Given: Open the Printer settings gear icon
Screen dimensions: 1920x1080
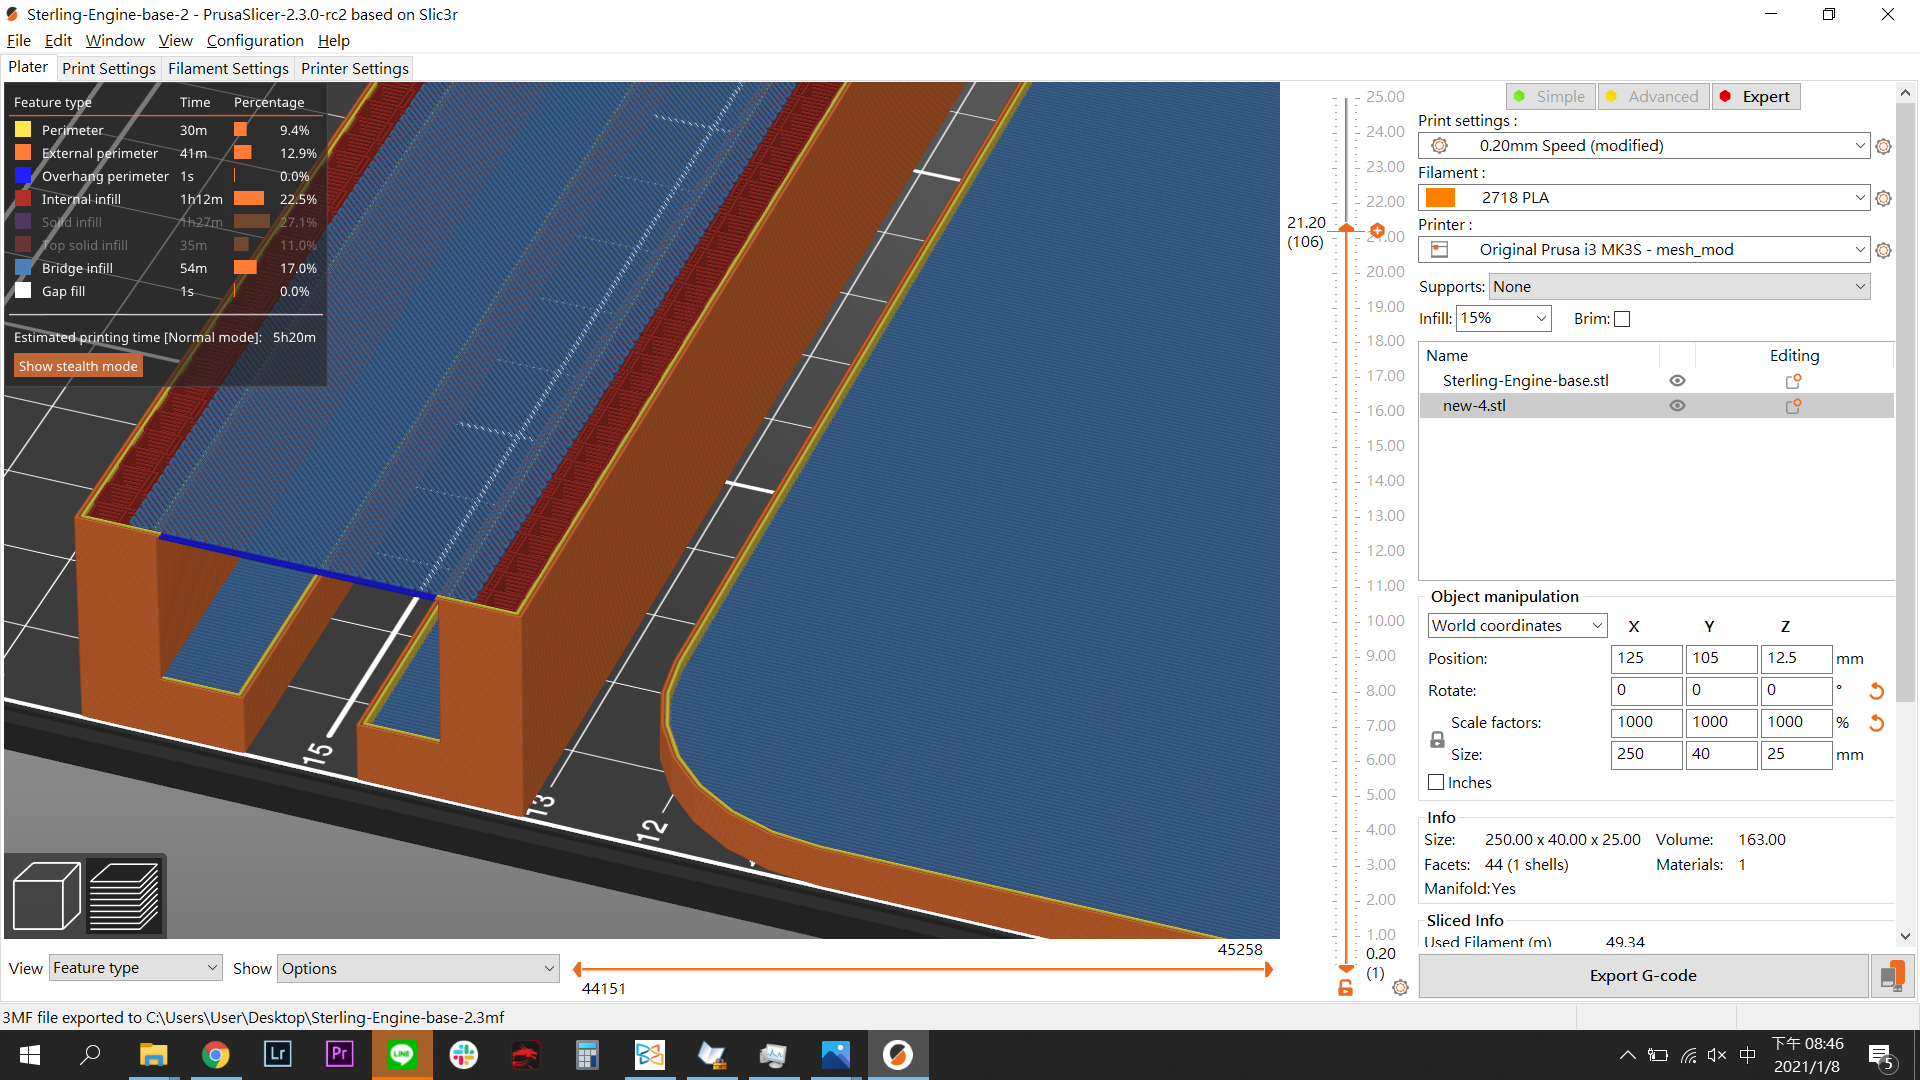Looking at the screenshot, I should click(x=1884, y=250).
